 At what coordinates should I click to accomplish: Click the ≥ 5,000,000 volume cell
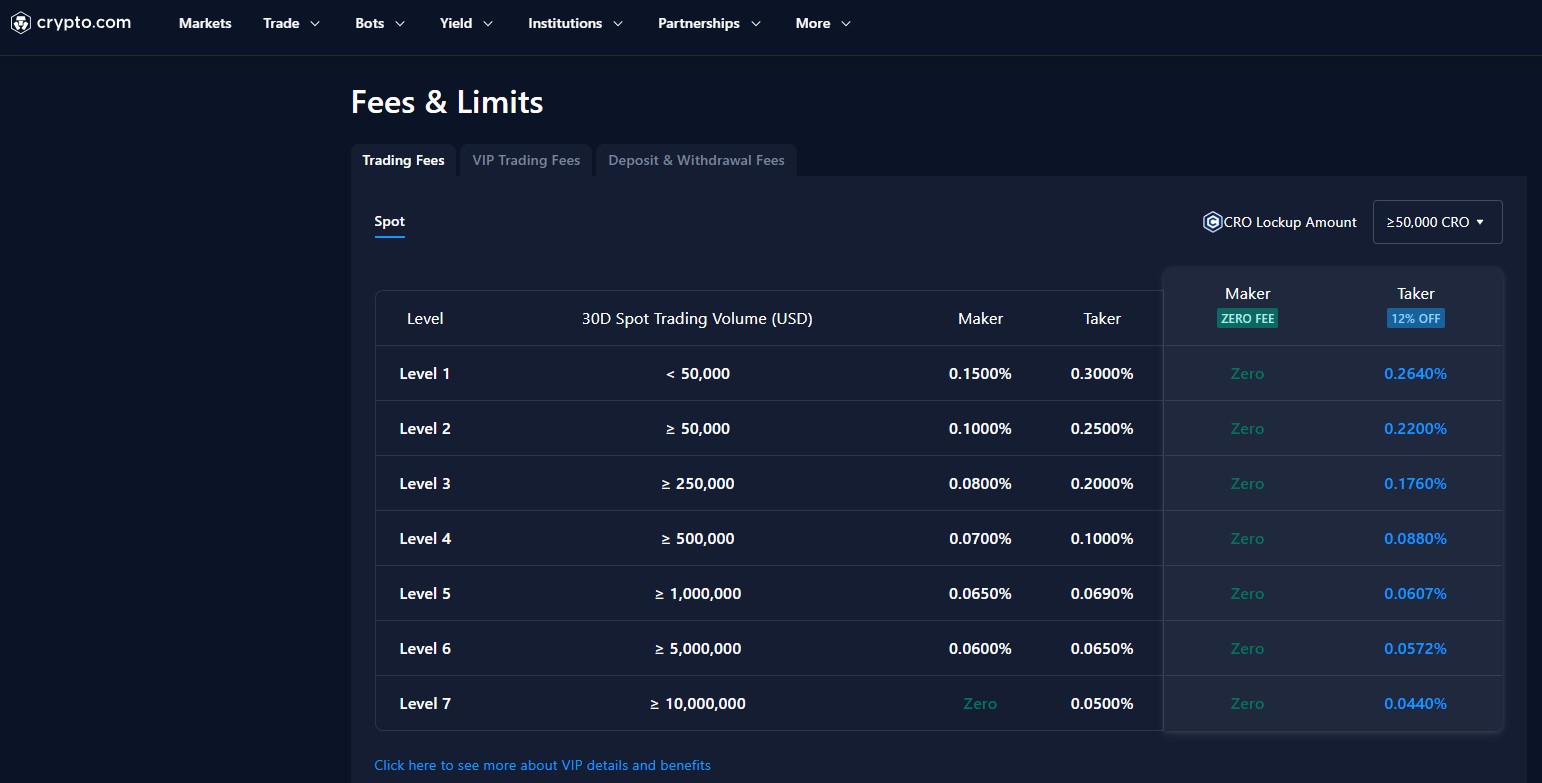tap(698, 649)
